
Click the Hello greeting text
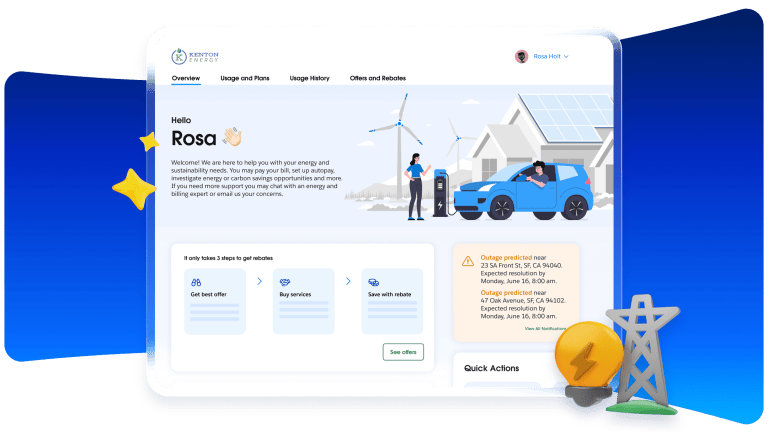[x=181, y=120]
